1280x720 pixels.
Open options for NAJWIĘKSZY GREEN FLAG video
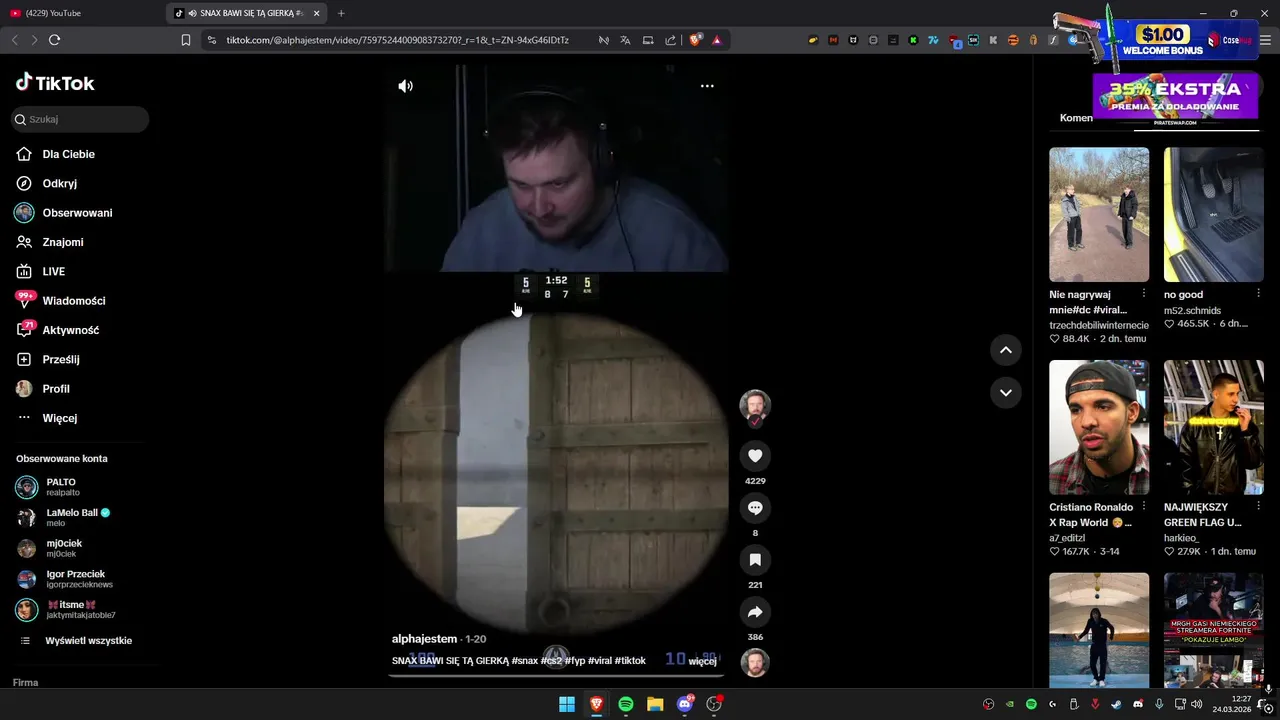click(1259, 507)
